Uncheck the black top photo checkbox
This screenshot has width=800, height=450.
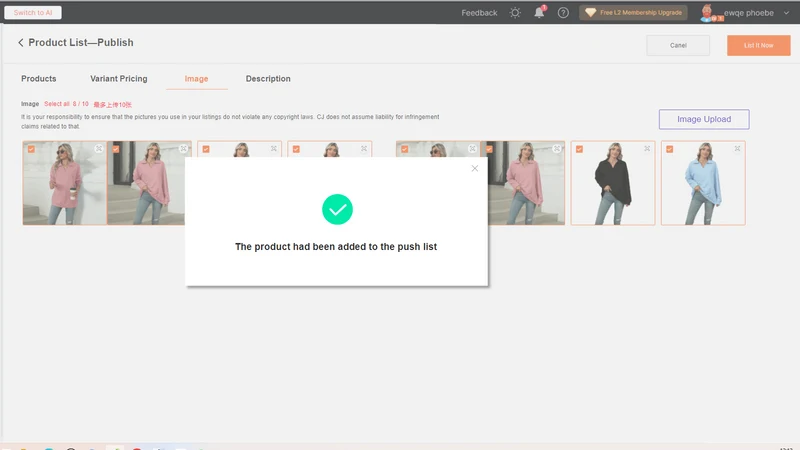(x=579, y=149)
